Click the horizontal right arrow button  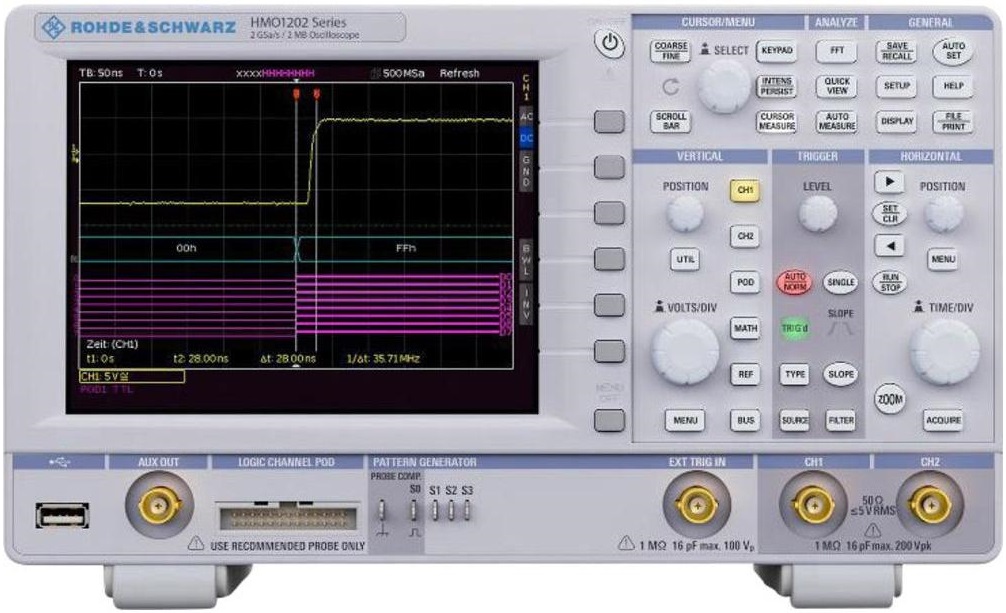coord(889,182)
